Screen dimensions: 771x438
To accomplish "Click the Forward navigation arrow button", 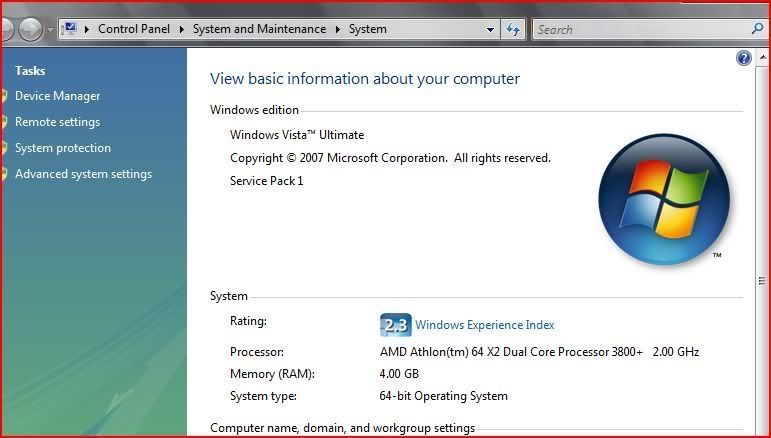I will (30, 29).
